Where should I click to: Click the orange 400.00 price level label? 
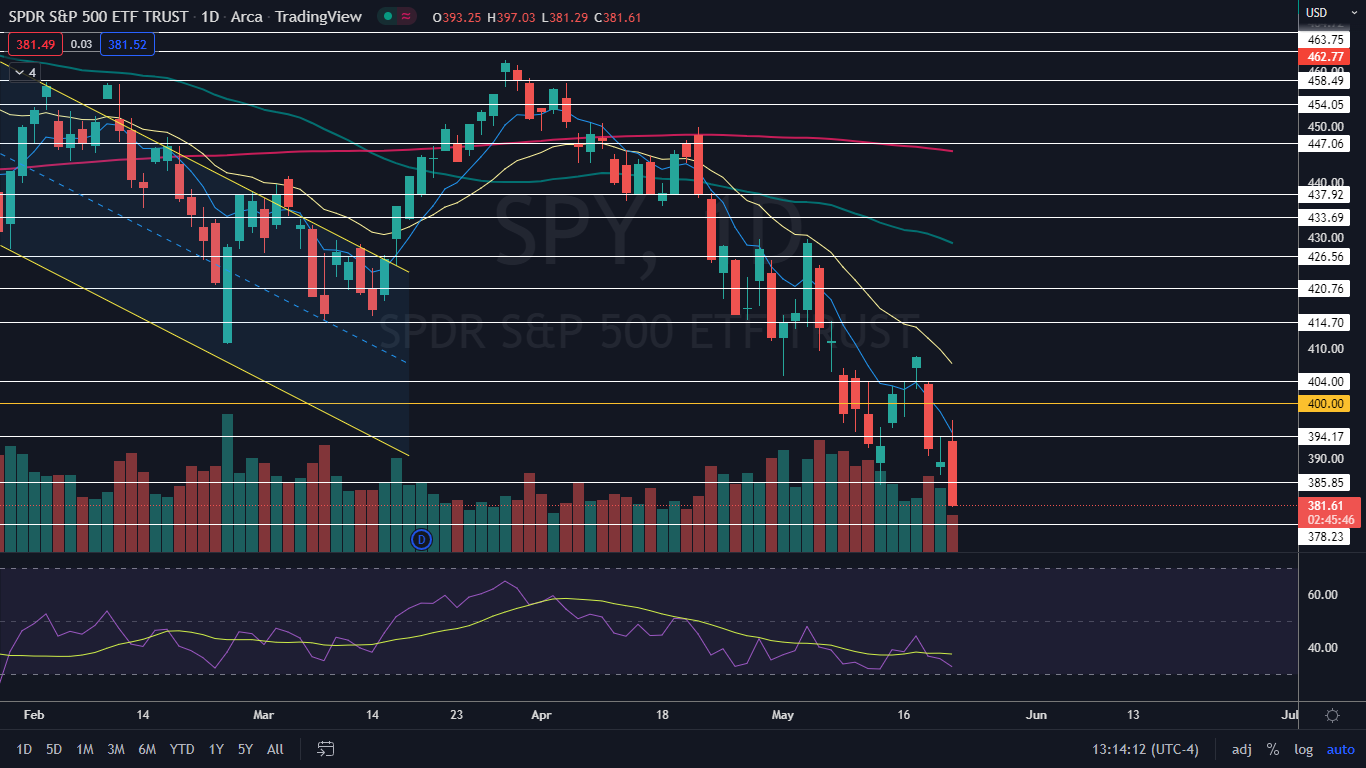(x=1325, y=403)
